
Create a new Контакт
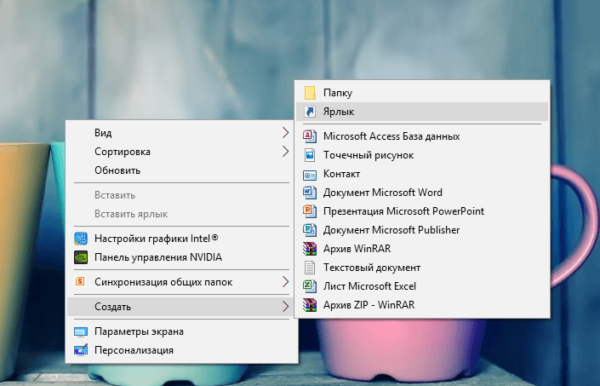(x=422, y=174)
